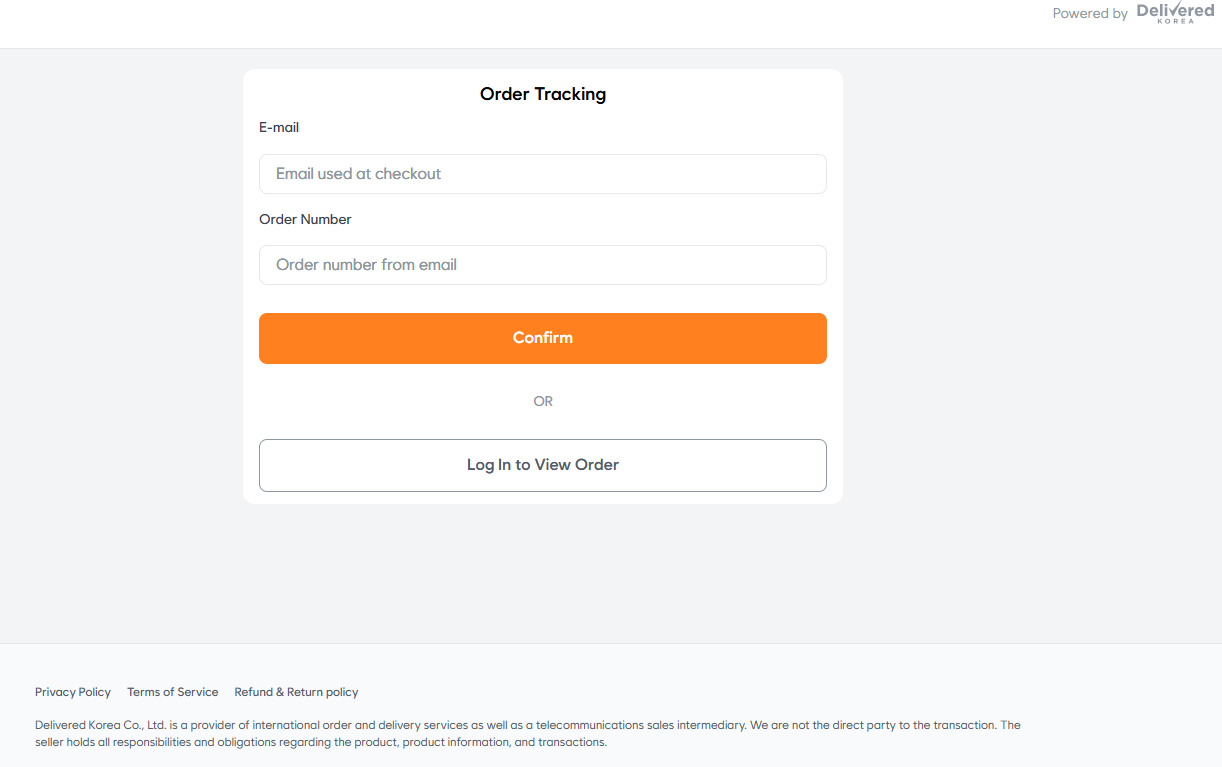Viewport: 1222px width, 767px height.
Task: Select Log In to View Order
Action: coord(542,465)
